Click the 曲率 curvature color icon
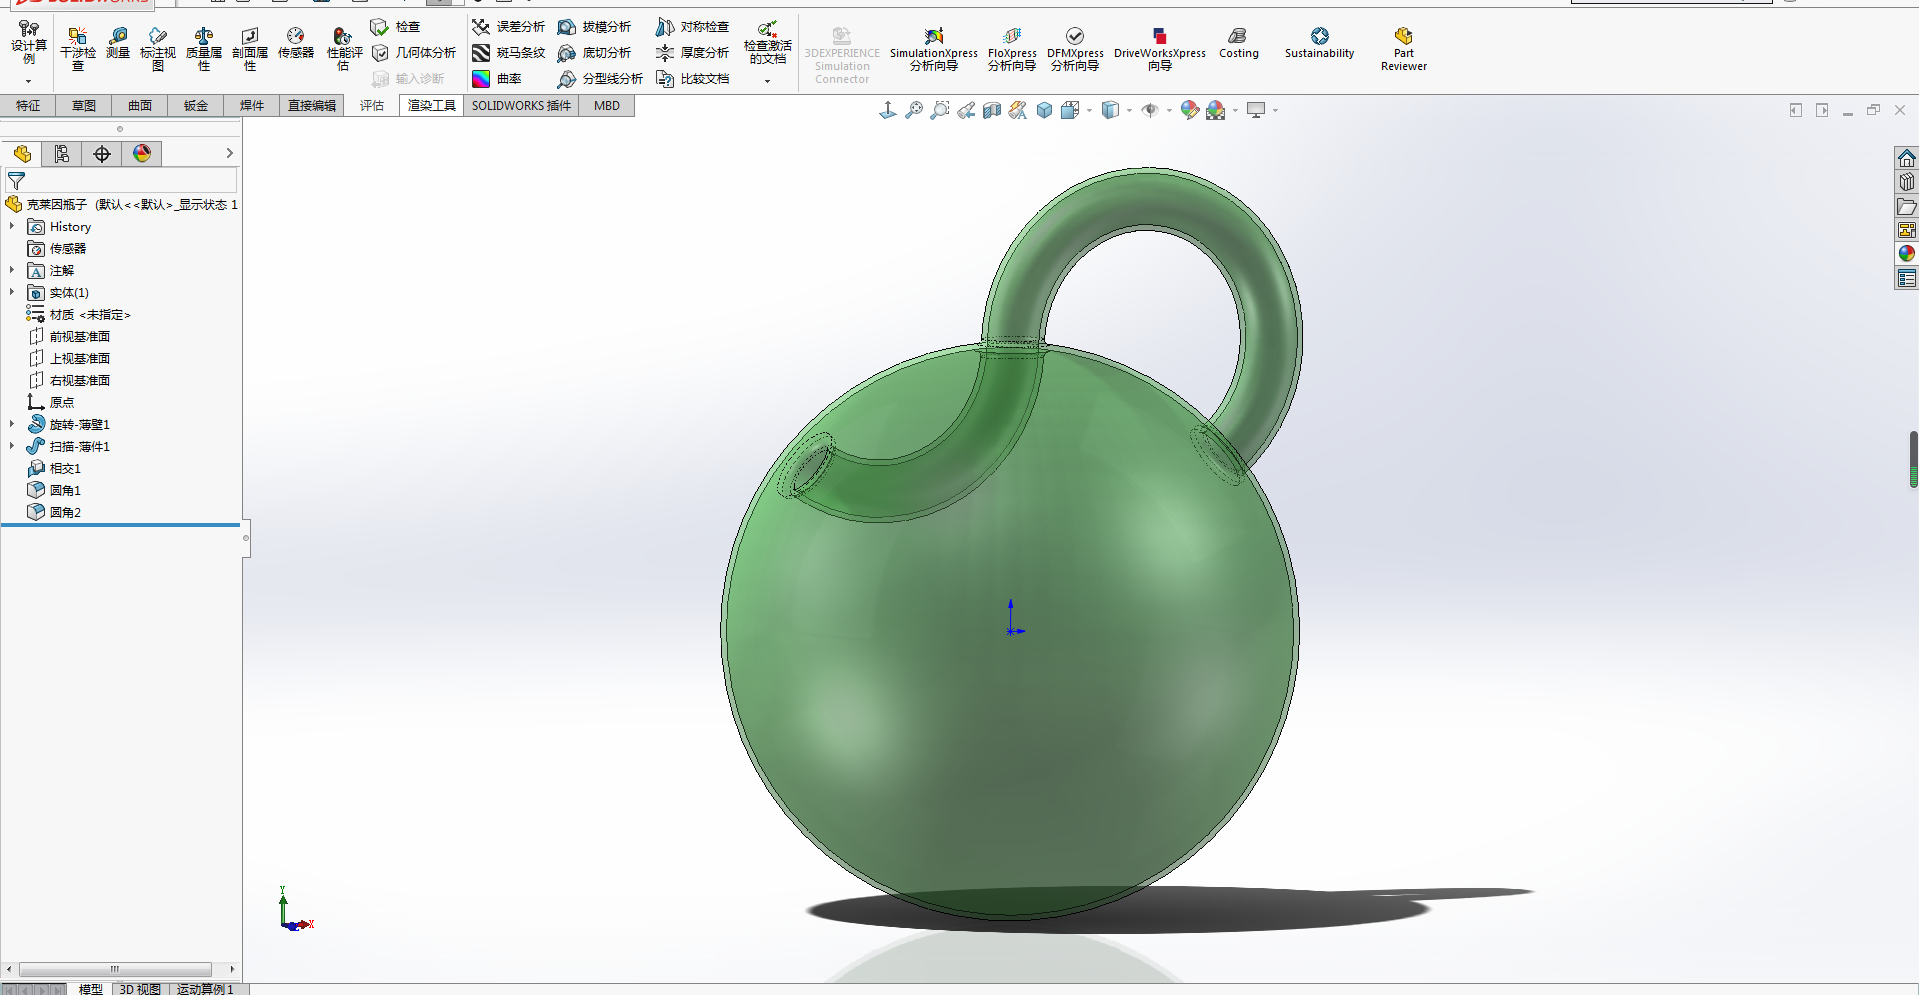 click(481, 79)
